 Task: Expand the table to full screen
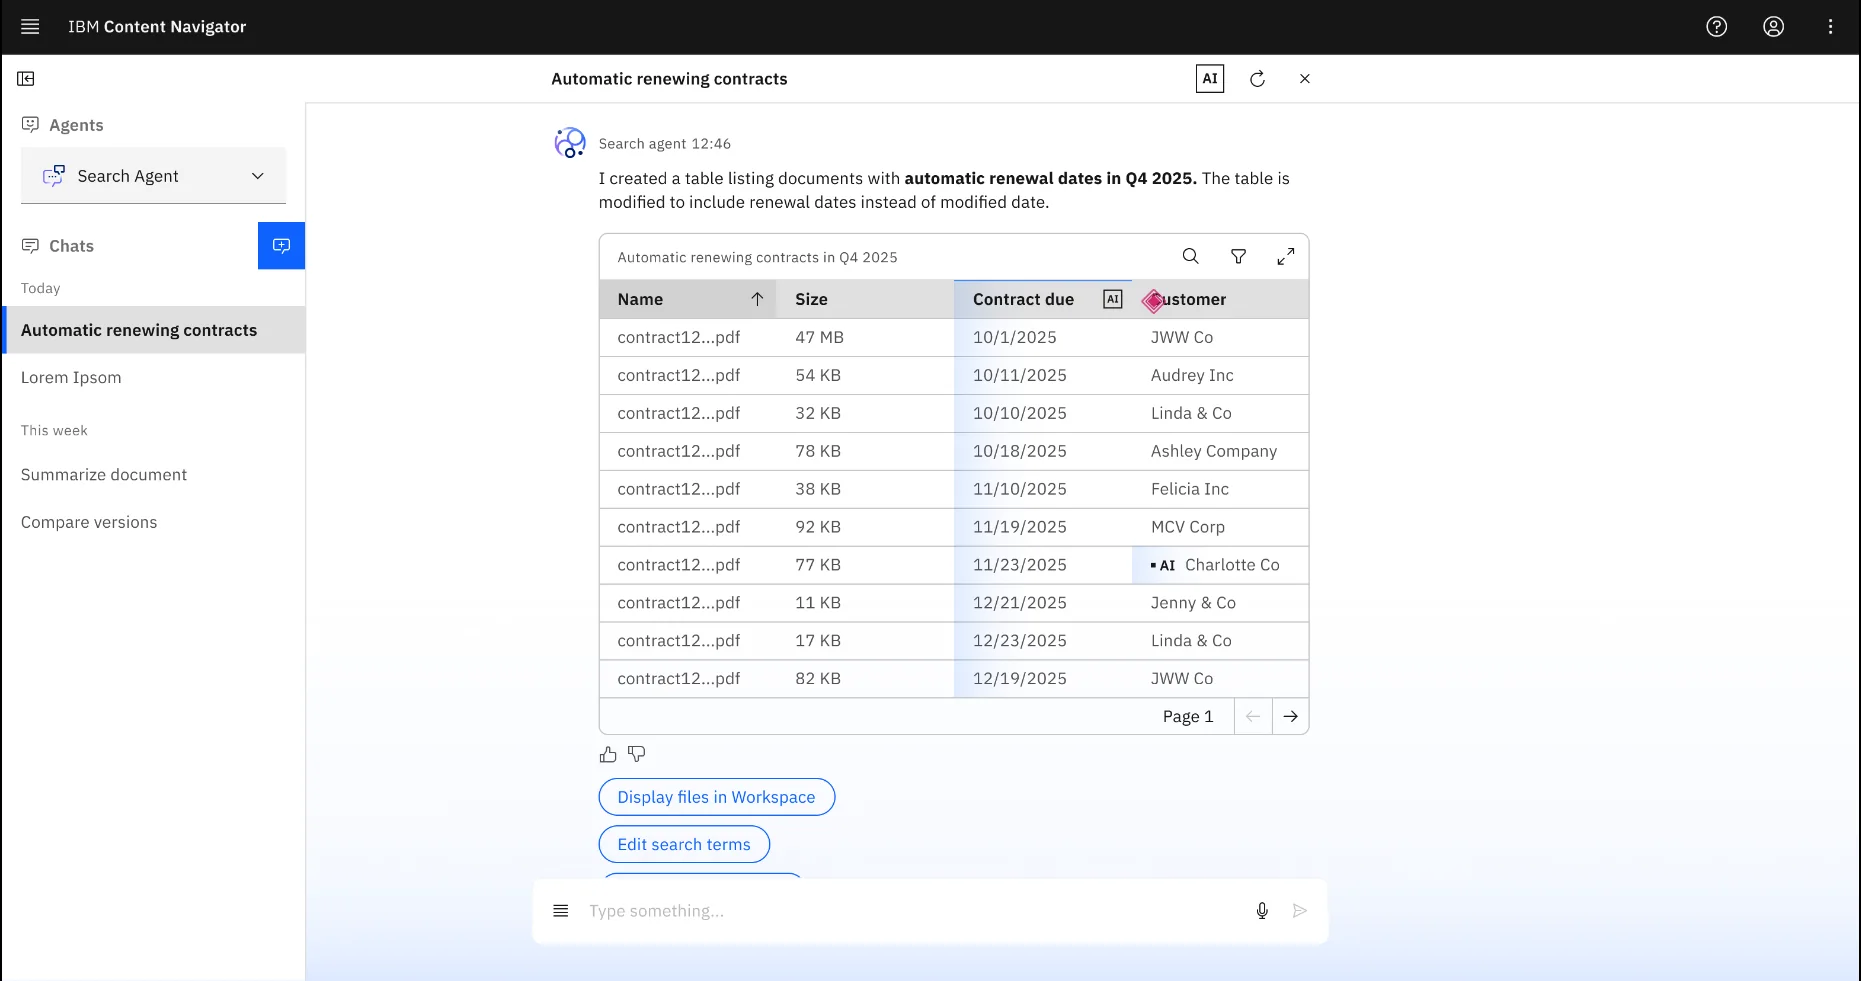tap(1286, 257)
